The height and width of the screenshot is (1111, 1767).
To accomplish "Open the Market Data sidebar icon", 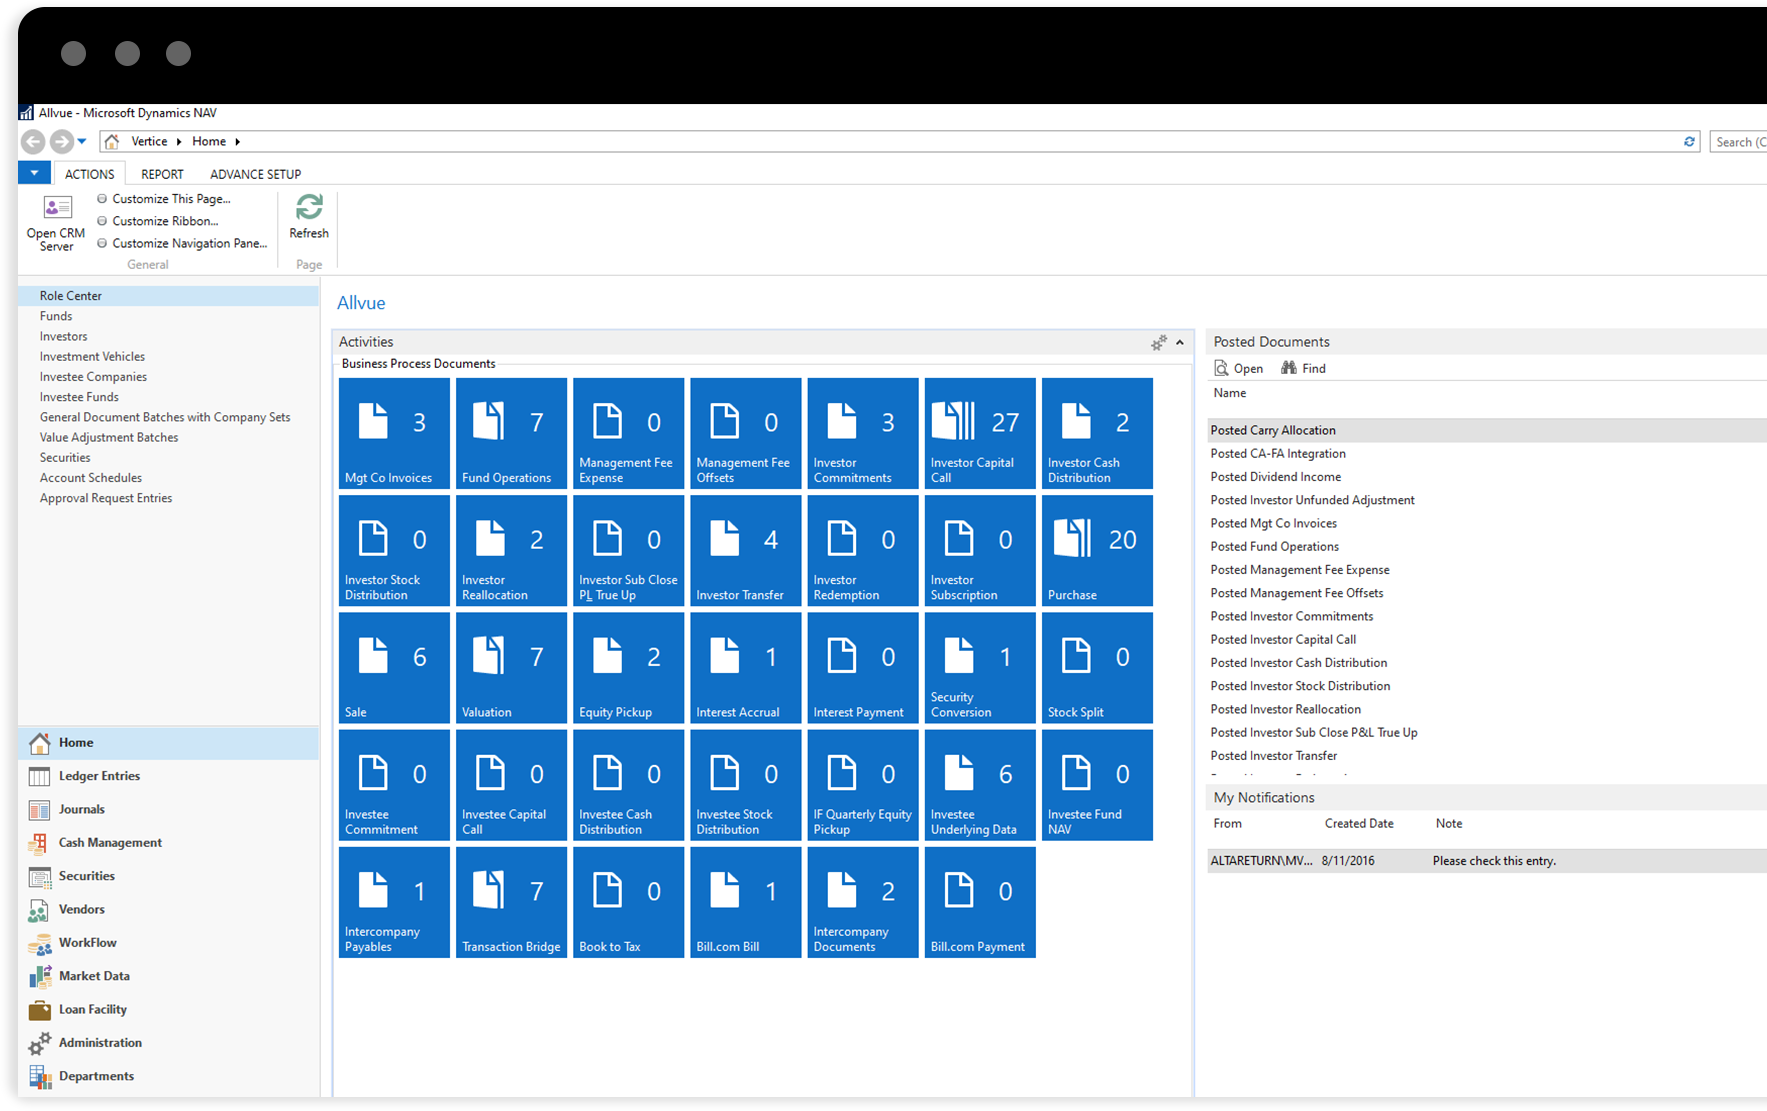I will tap(39, 976).
